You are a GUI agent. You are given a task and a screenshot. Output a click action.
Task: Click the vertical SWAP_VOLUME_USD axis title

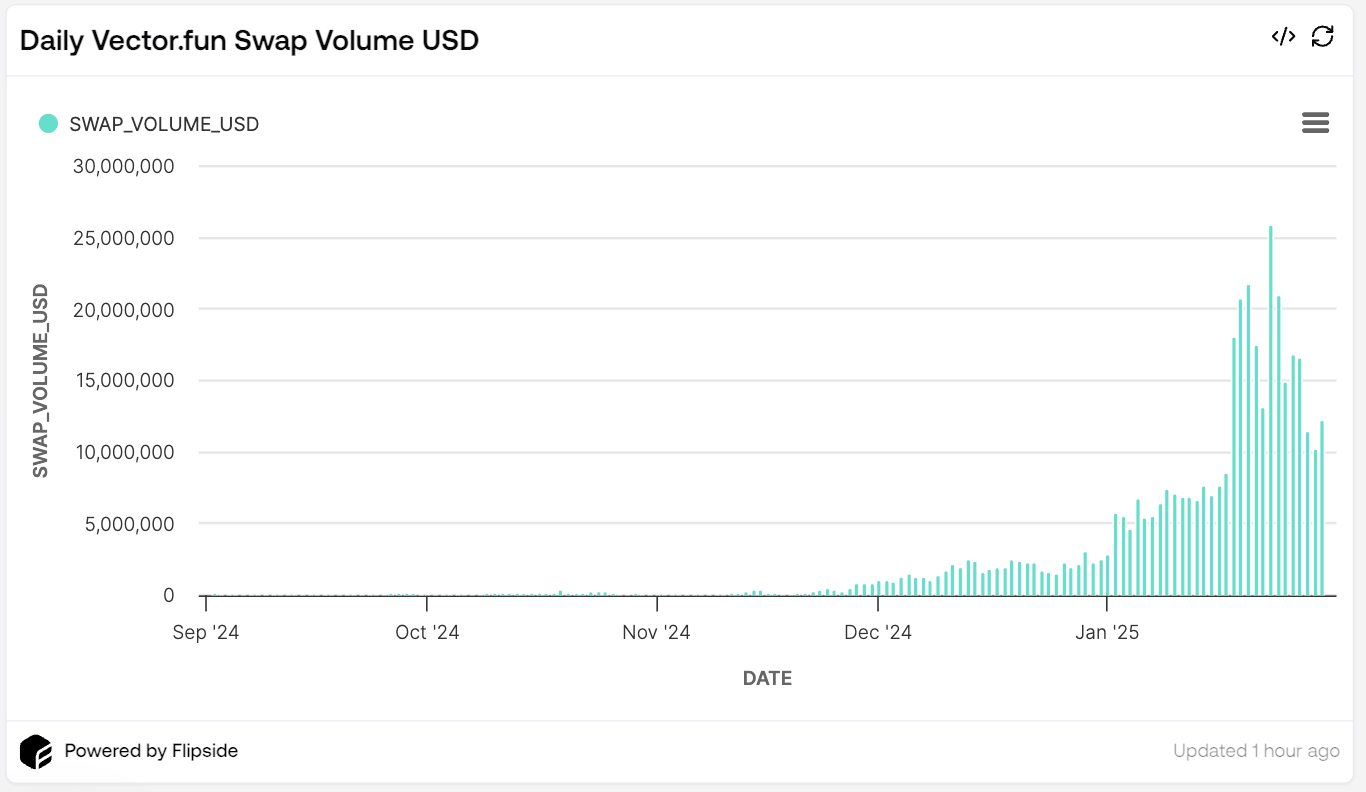tap(41, 380)
